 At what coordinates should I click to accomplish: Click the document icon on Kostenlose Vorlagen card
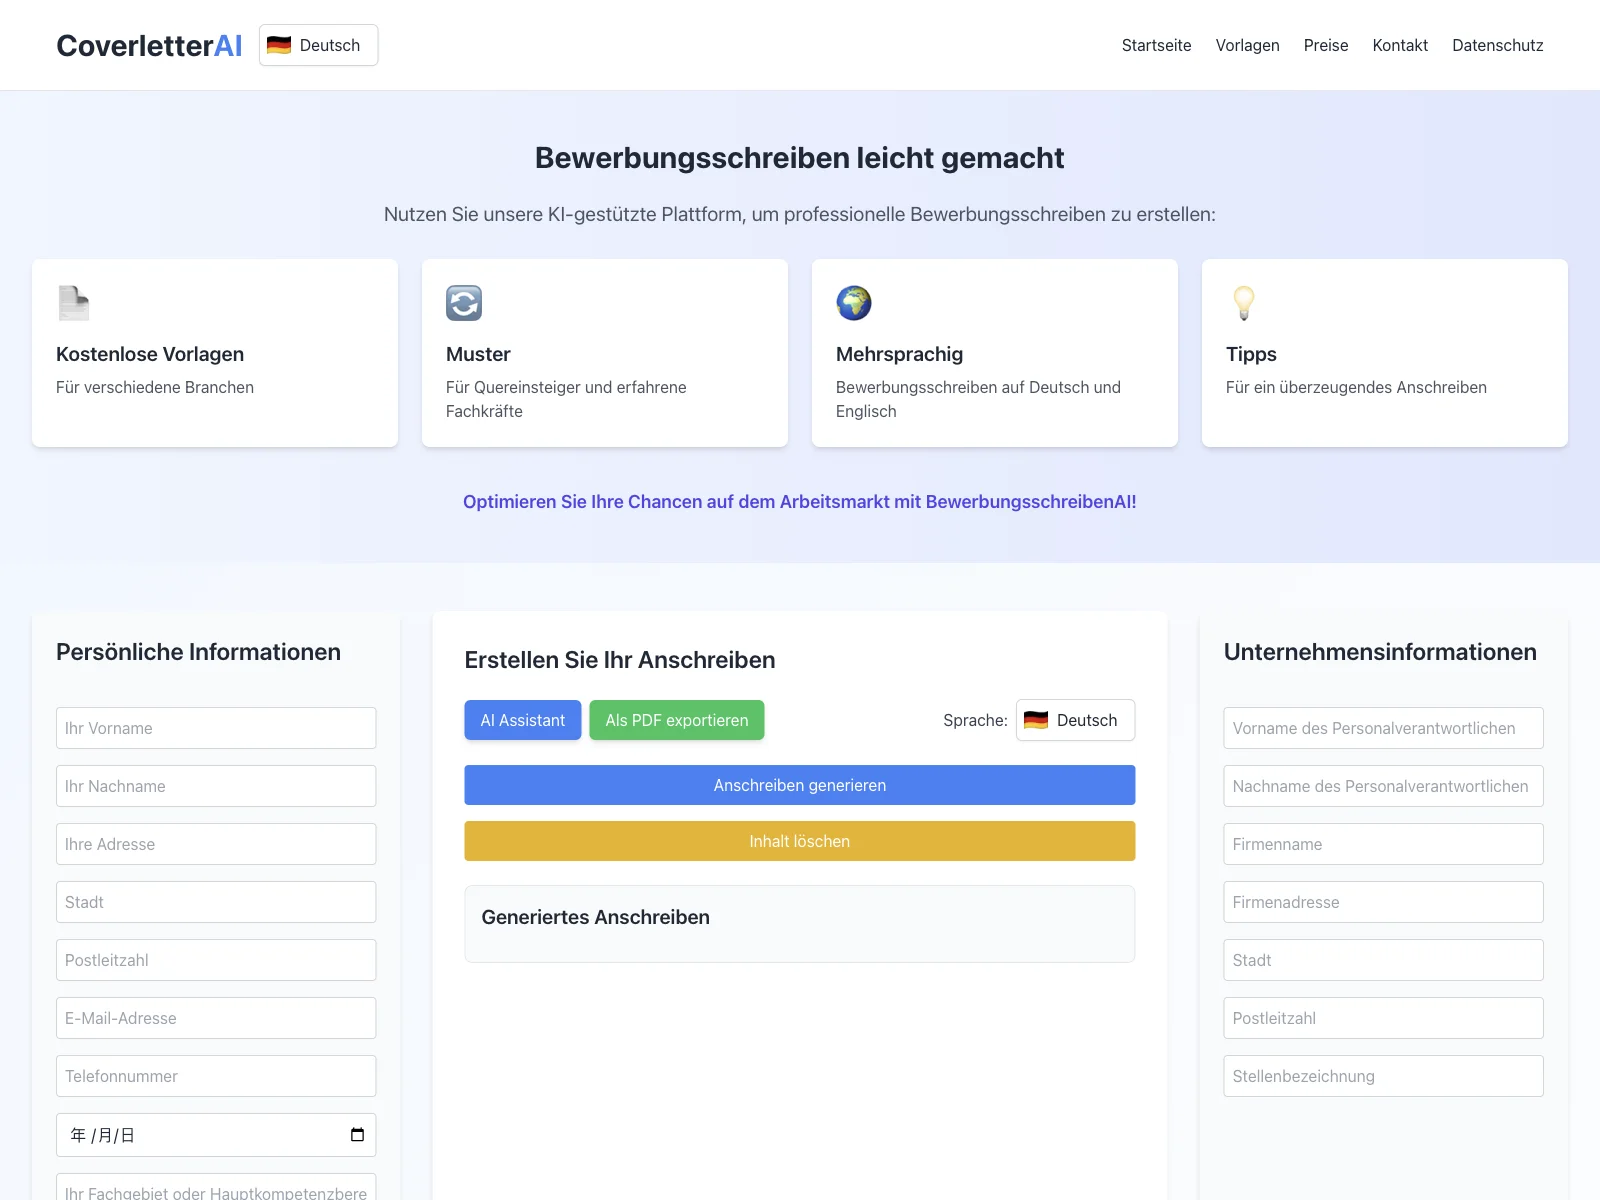[74, 303]
